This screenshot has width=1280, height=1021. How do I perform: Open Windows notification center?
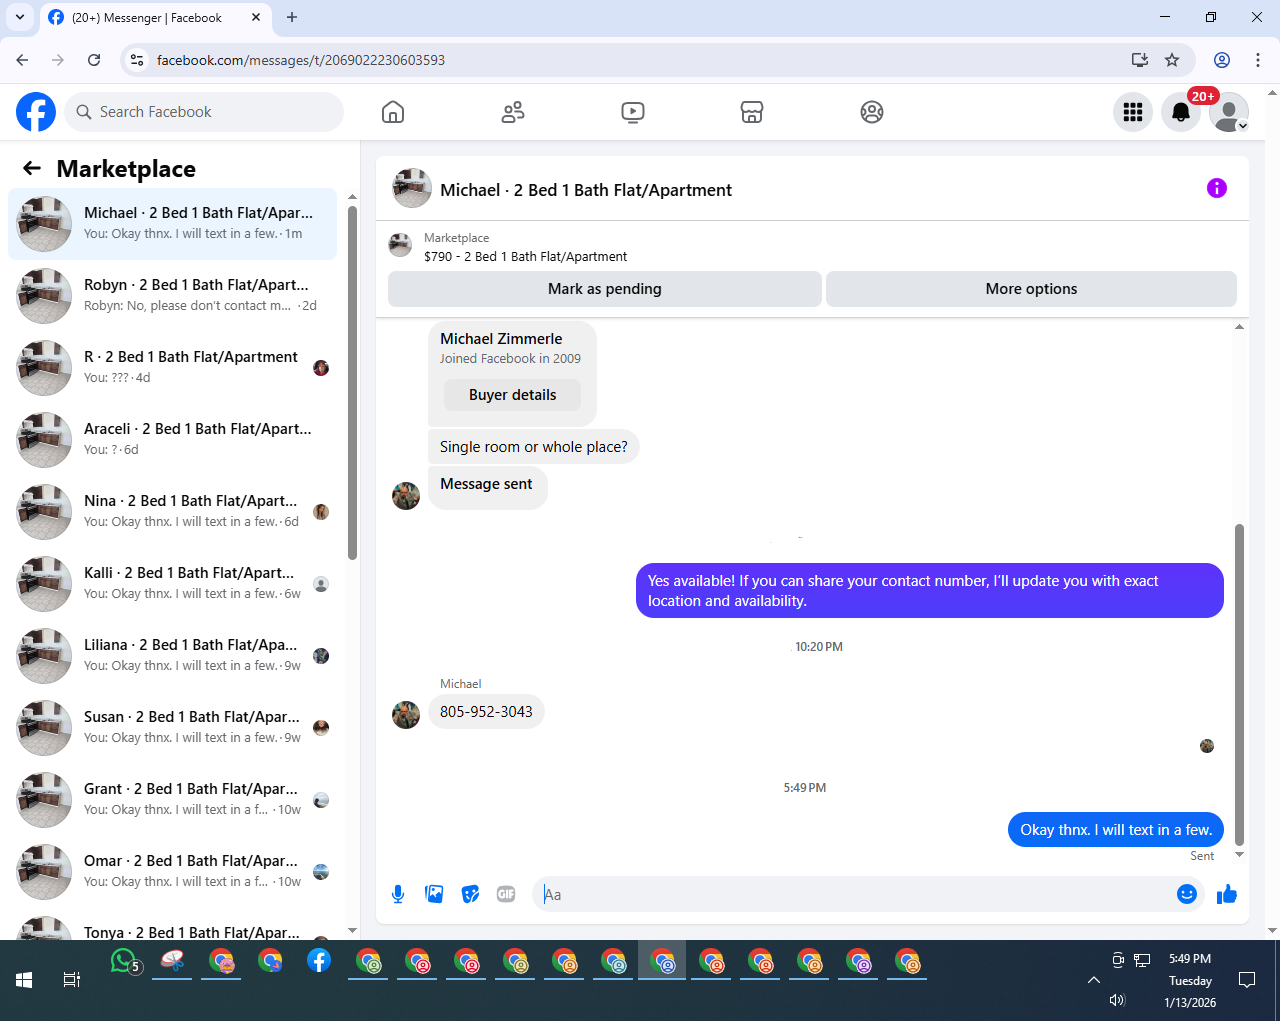(x=1247, y=980)
